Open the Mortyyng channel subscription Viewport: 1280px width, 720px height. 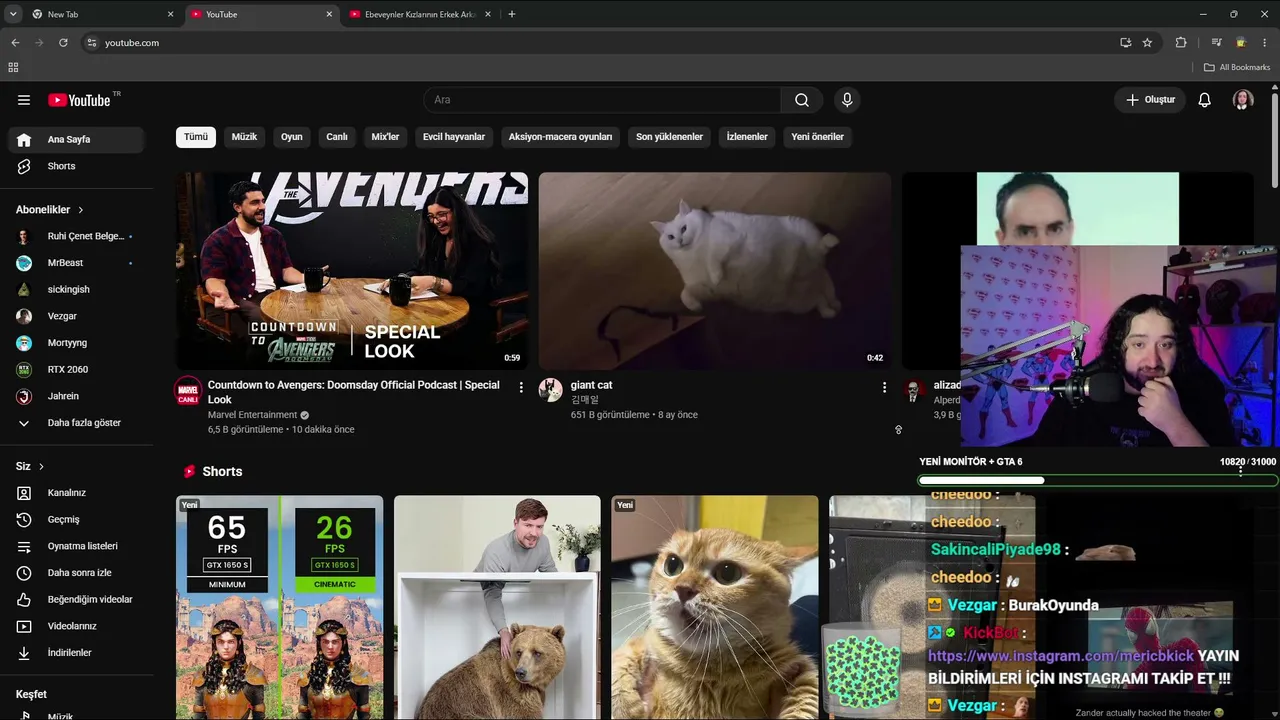pyautogui.click(x=76, y=343)
